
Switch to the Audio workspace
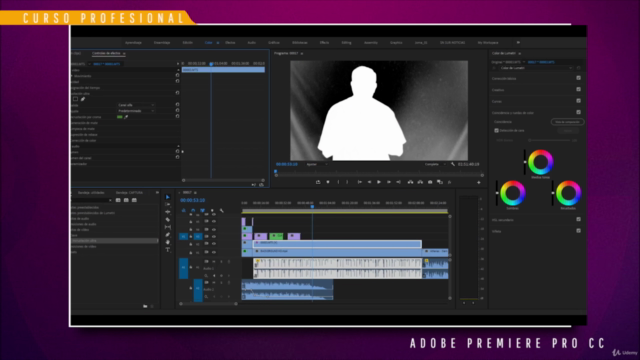point(251,42)
